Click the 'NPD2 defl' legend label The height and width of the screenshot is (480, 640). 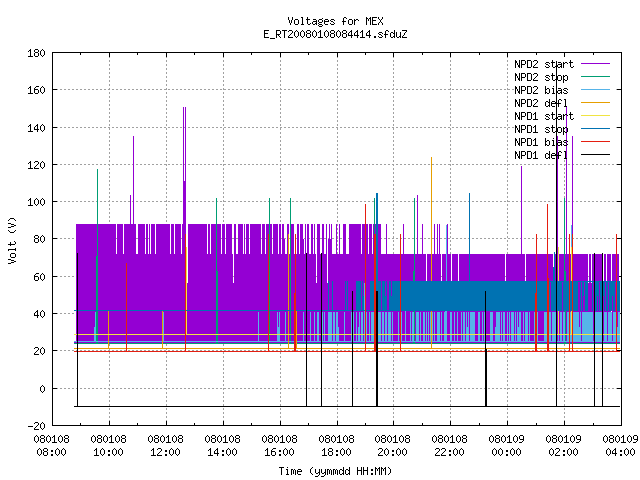point(541,103)
